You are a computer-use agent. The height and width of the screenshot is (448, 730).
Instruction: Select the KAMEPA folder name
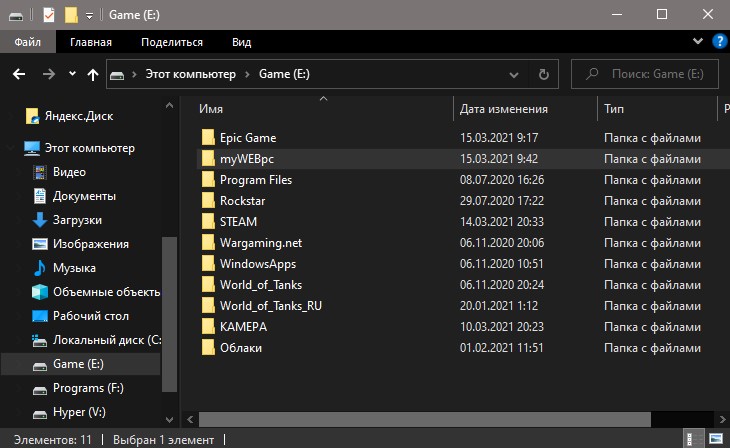[x=243, y=327]
